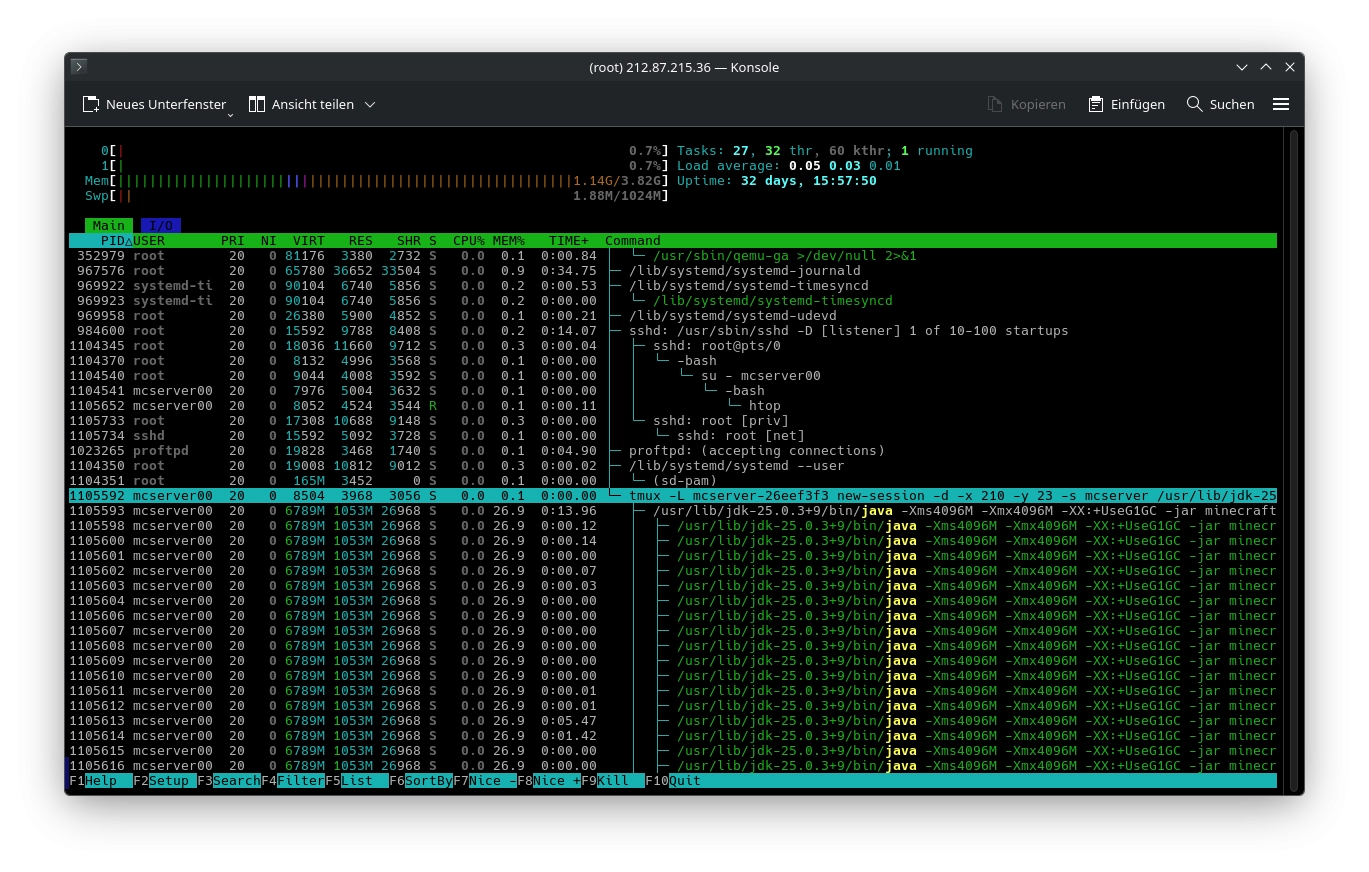Screen dimensions: 1369x872
Task: Click F7 Nice - in the htop footer
Action: 485,781
